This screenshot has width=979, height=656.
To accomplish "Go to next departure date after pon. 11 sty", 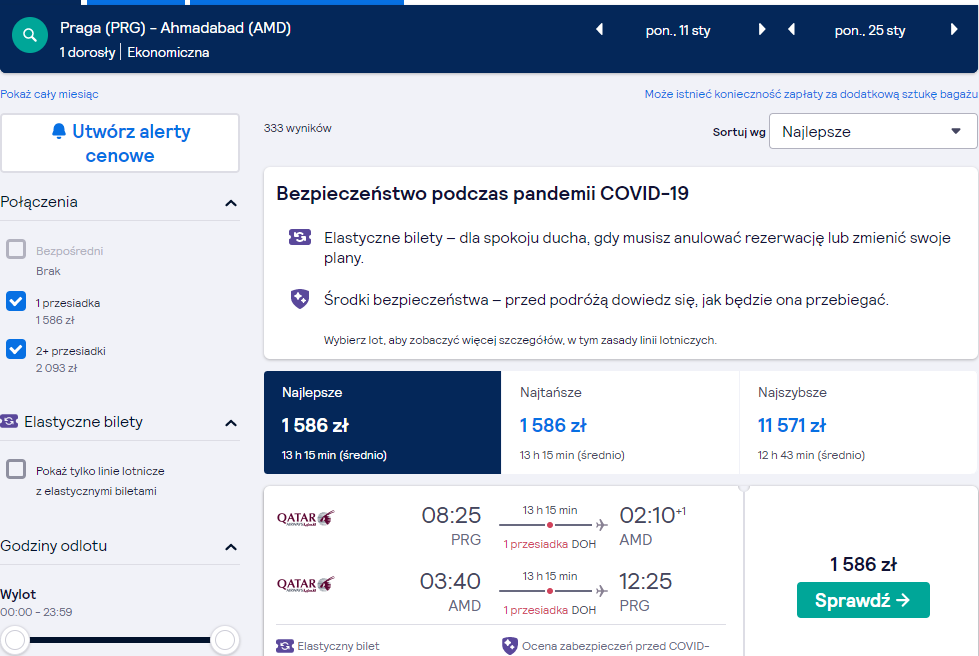I will coord(762,29).
